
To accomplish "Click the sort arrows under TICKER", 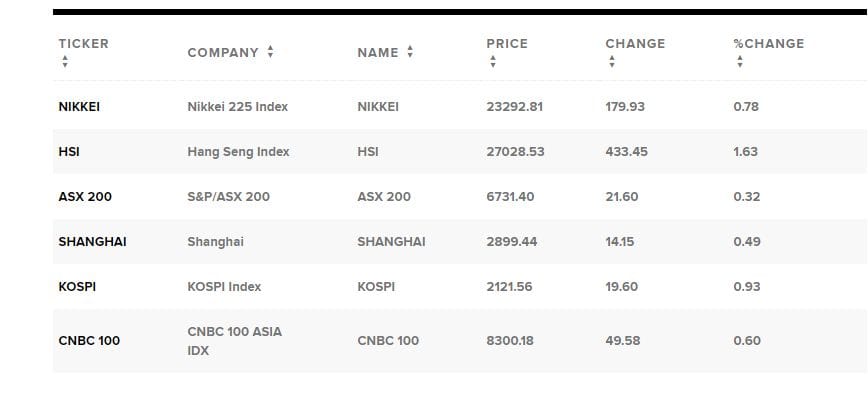I will click(65, 61).
